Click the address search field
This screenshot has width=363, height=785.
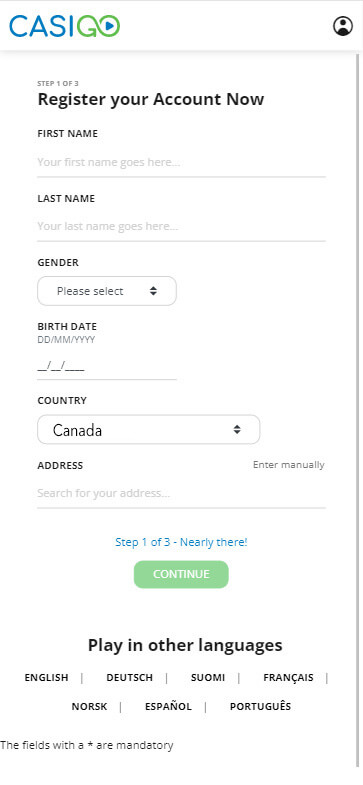point(181,493)
